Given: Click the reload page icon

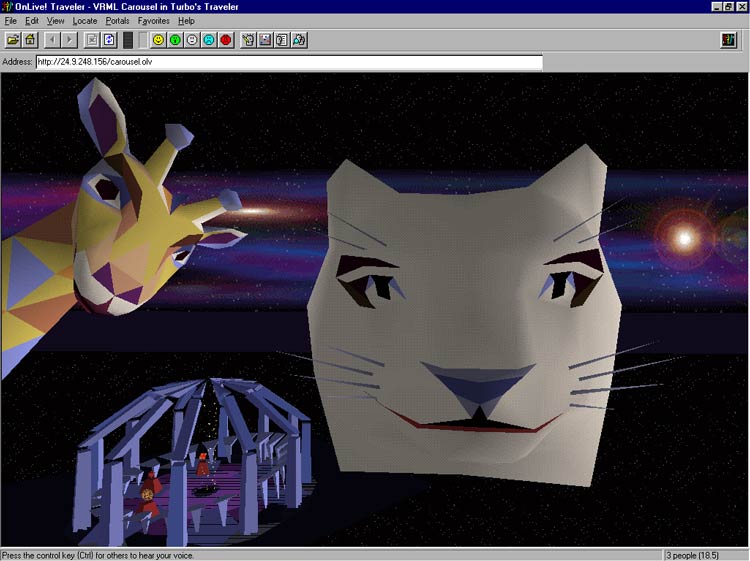Looking at the screenshot, I should [109, 40].
